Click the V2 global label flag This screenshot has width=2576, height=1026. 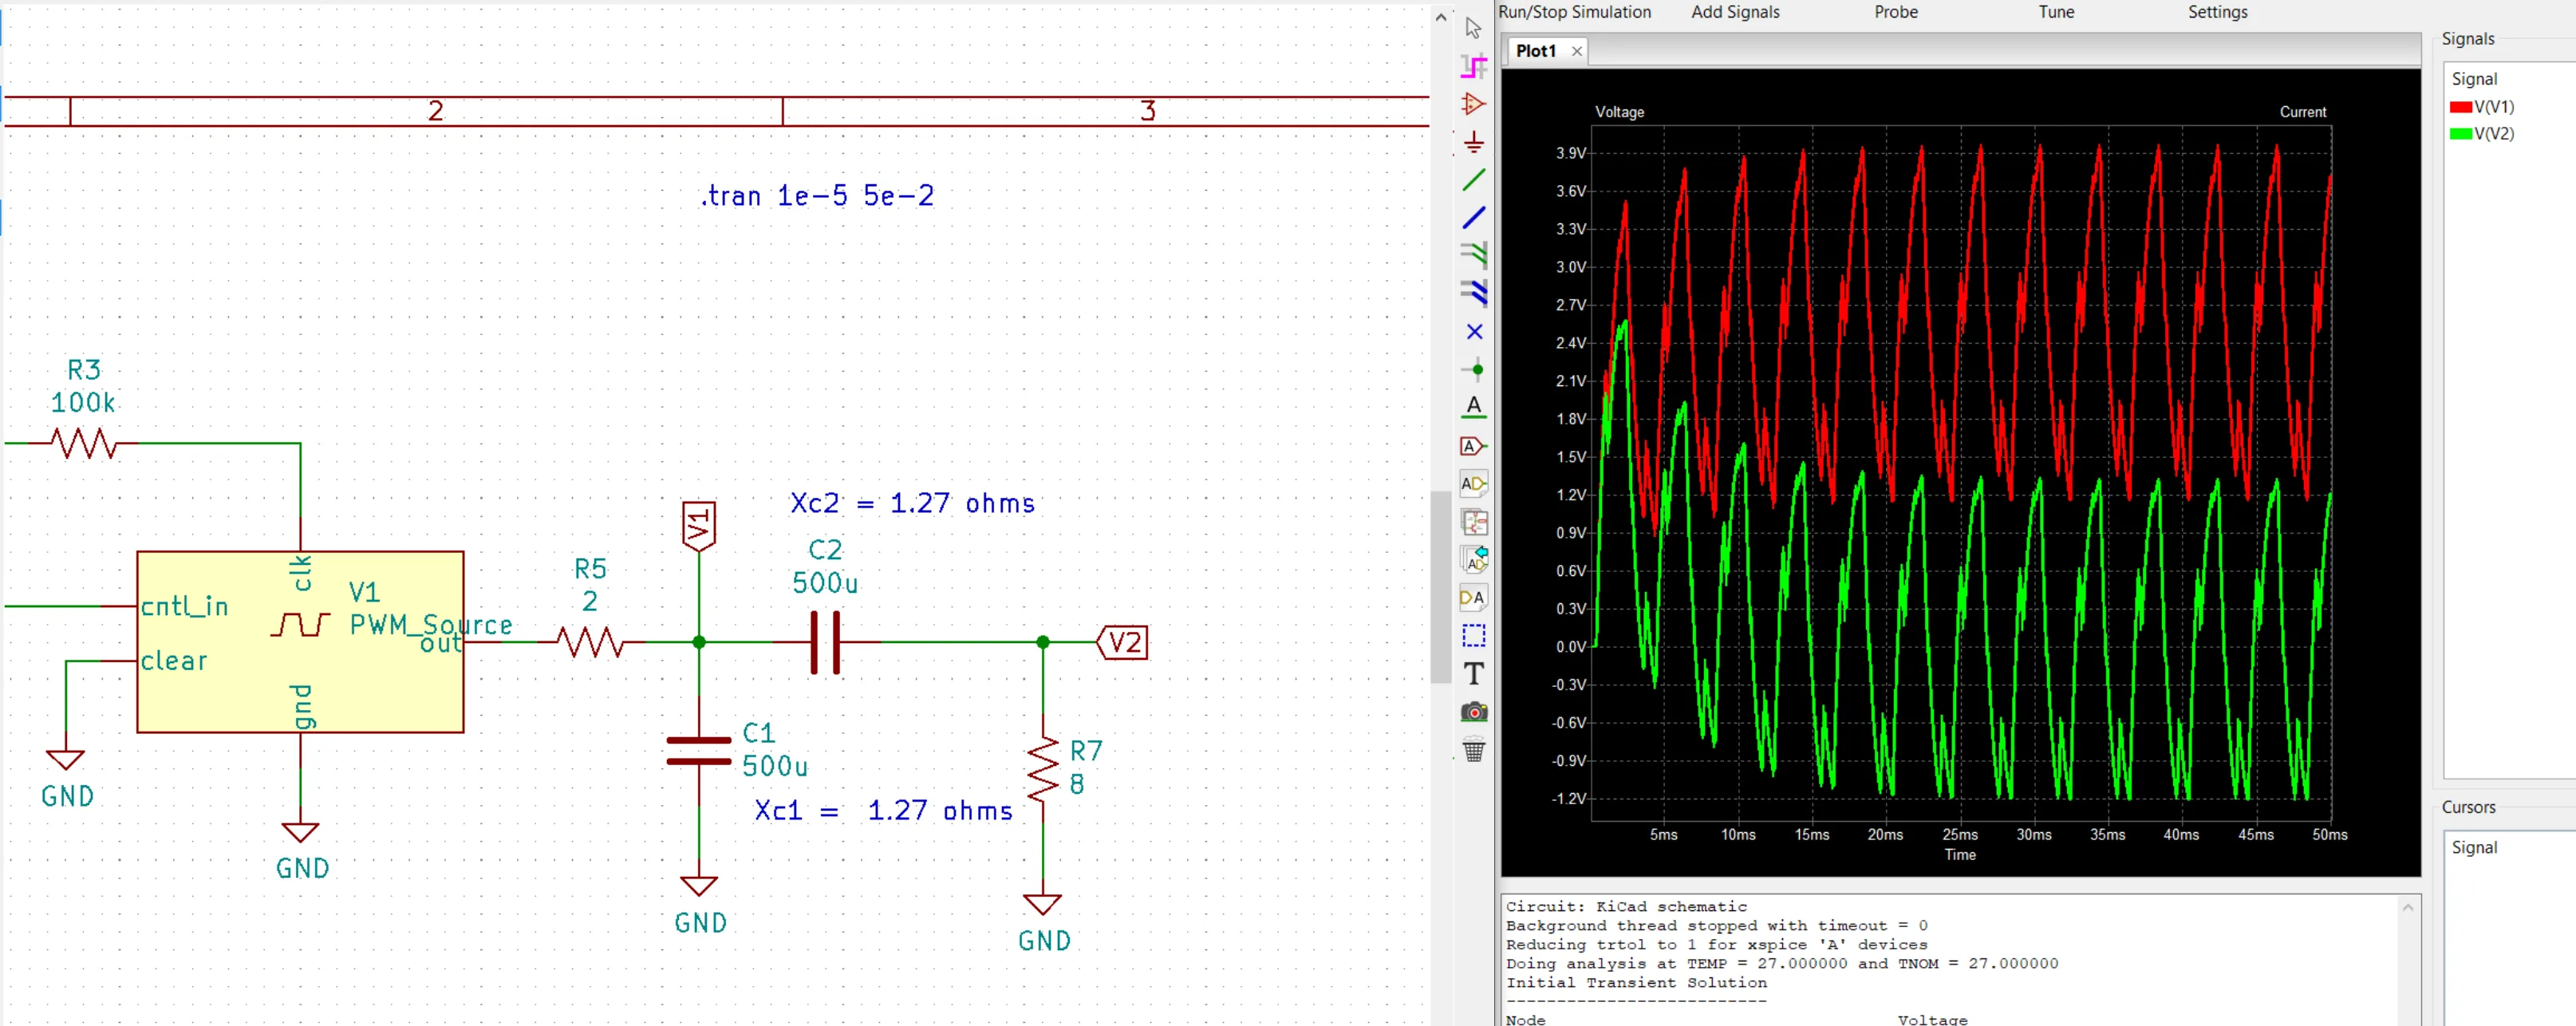click(x=1123, y=642)
